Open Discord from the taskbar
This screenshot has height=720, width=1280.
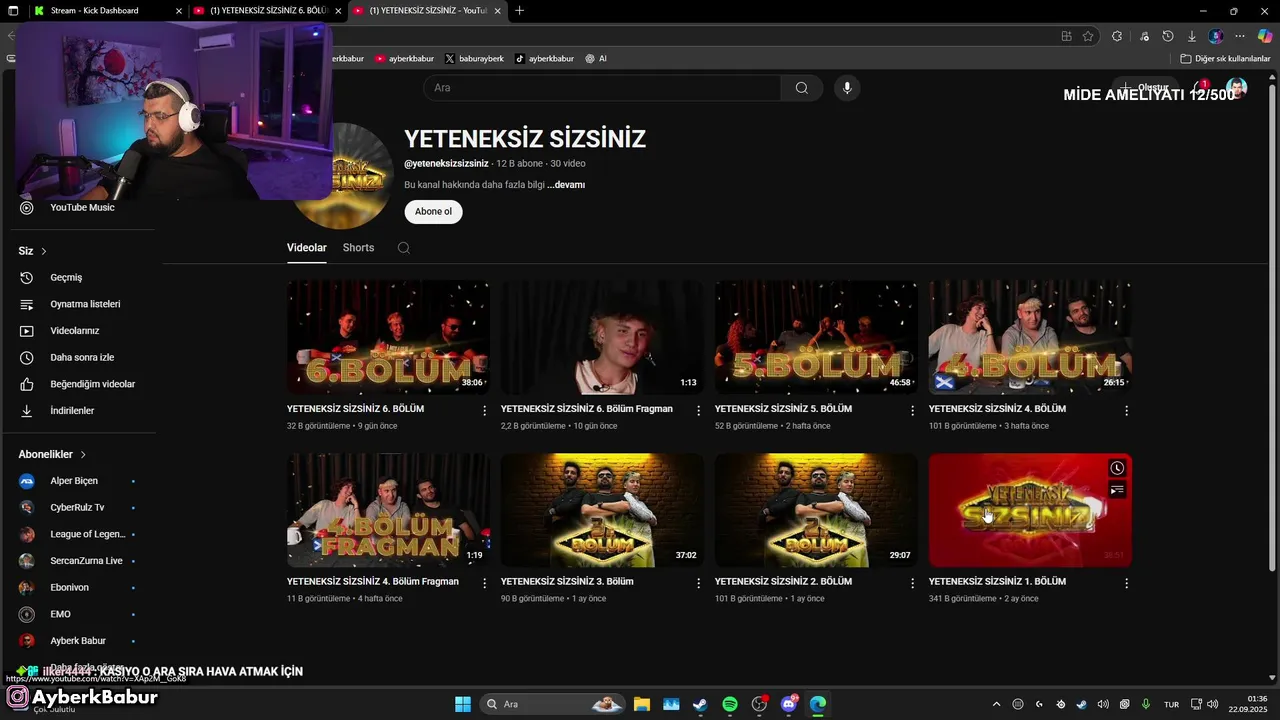(x=789, y=704)
